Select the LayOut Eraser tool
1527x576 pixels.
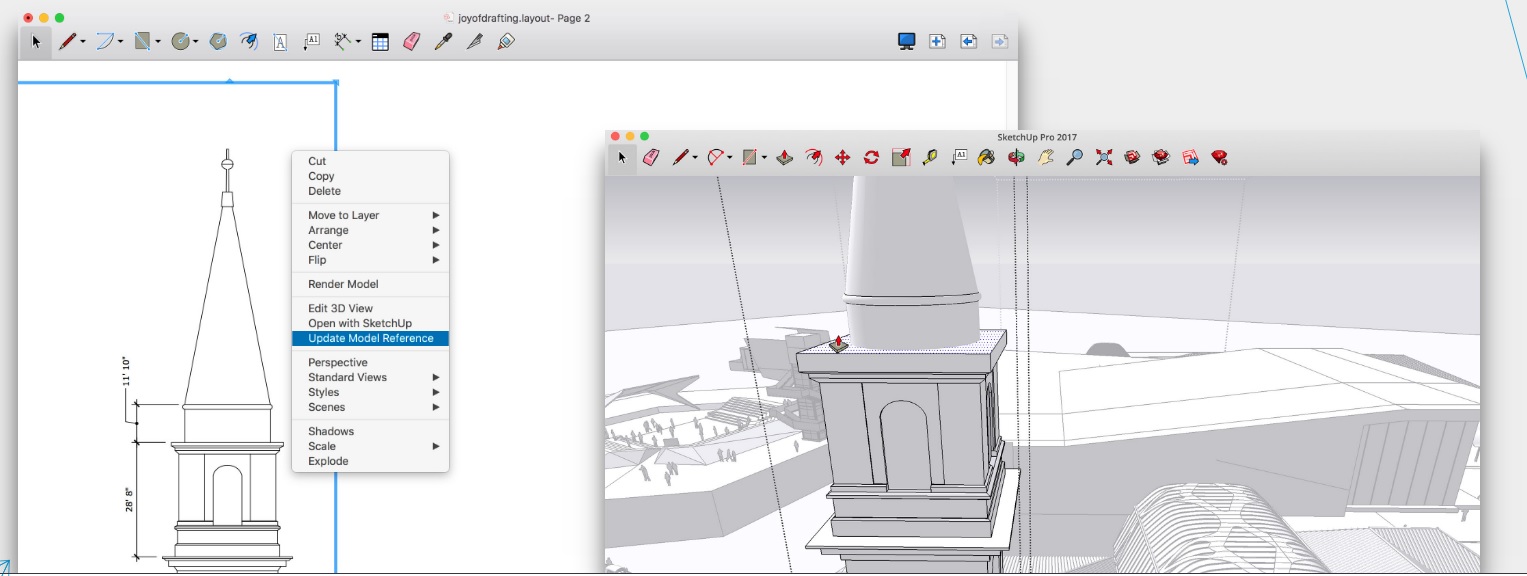411,42
